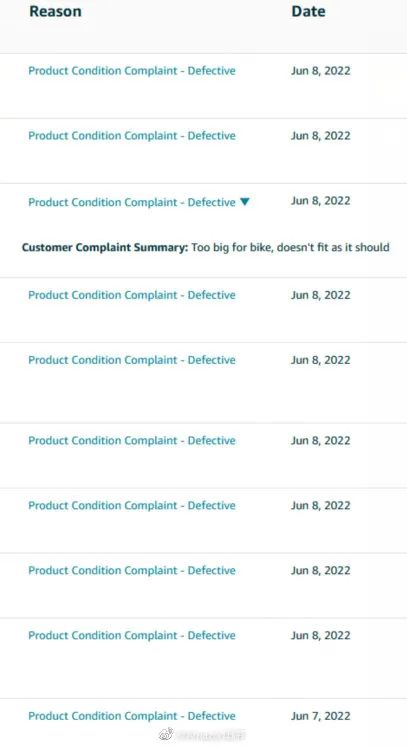
Task: Click the first row's Jun 8, 2022 date
Action: [x=321, y=71]
